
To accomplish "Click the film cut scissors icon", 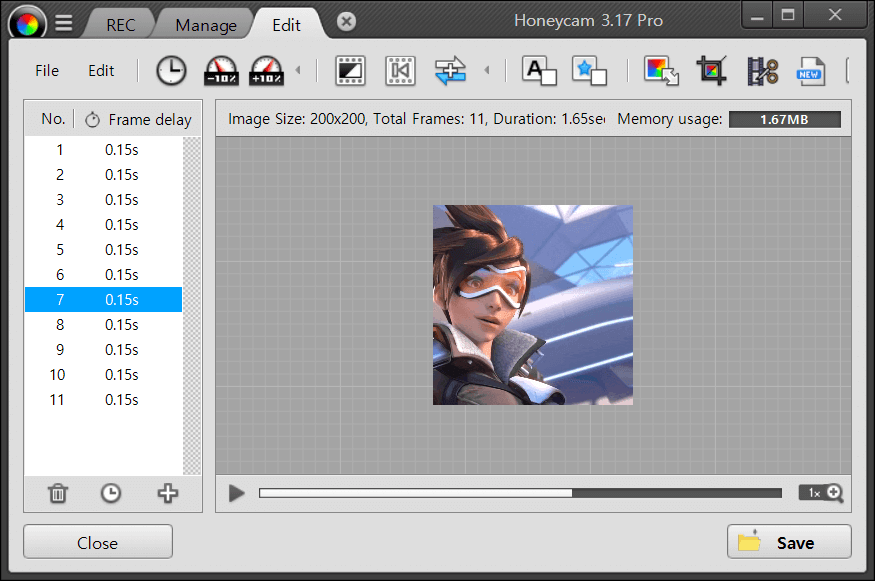I will (x=762, y=70).
